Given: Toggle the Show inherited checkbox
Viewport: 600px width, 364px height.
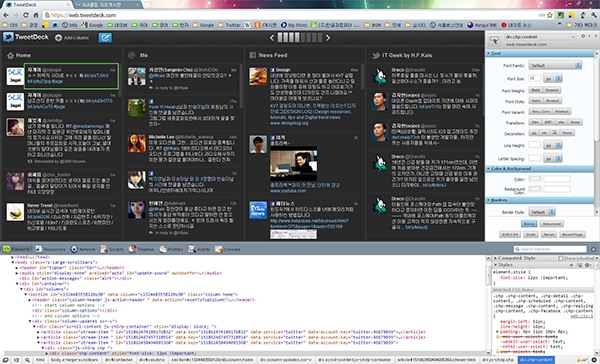Looking at the screenshot, I should click(561, 258).
